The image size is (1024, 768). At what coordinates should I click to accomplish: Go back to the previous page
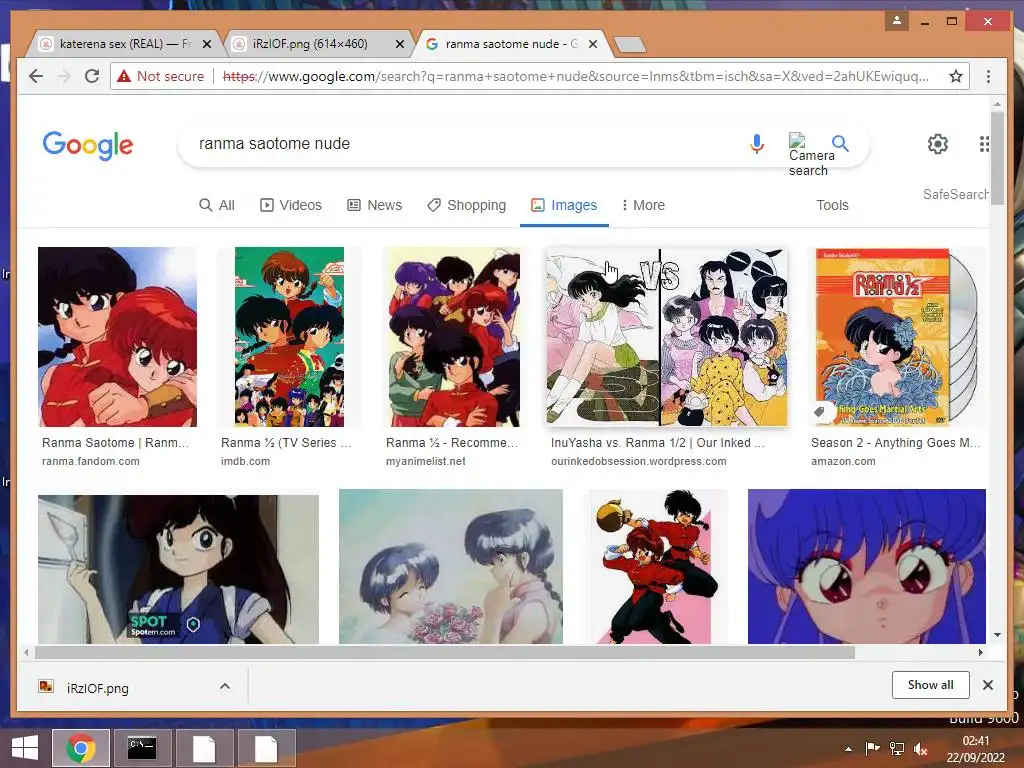tap(37, 76)
